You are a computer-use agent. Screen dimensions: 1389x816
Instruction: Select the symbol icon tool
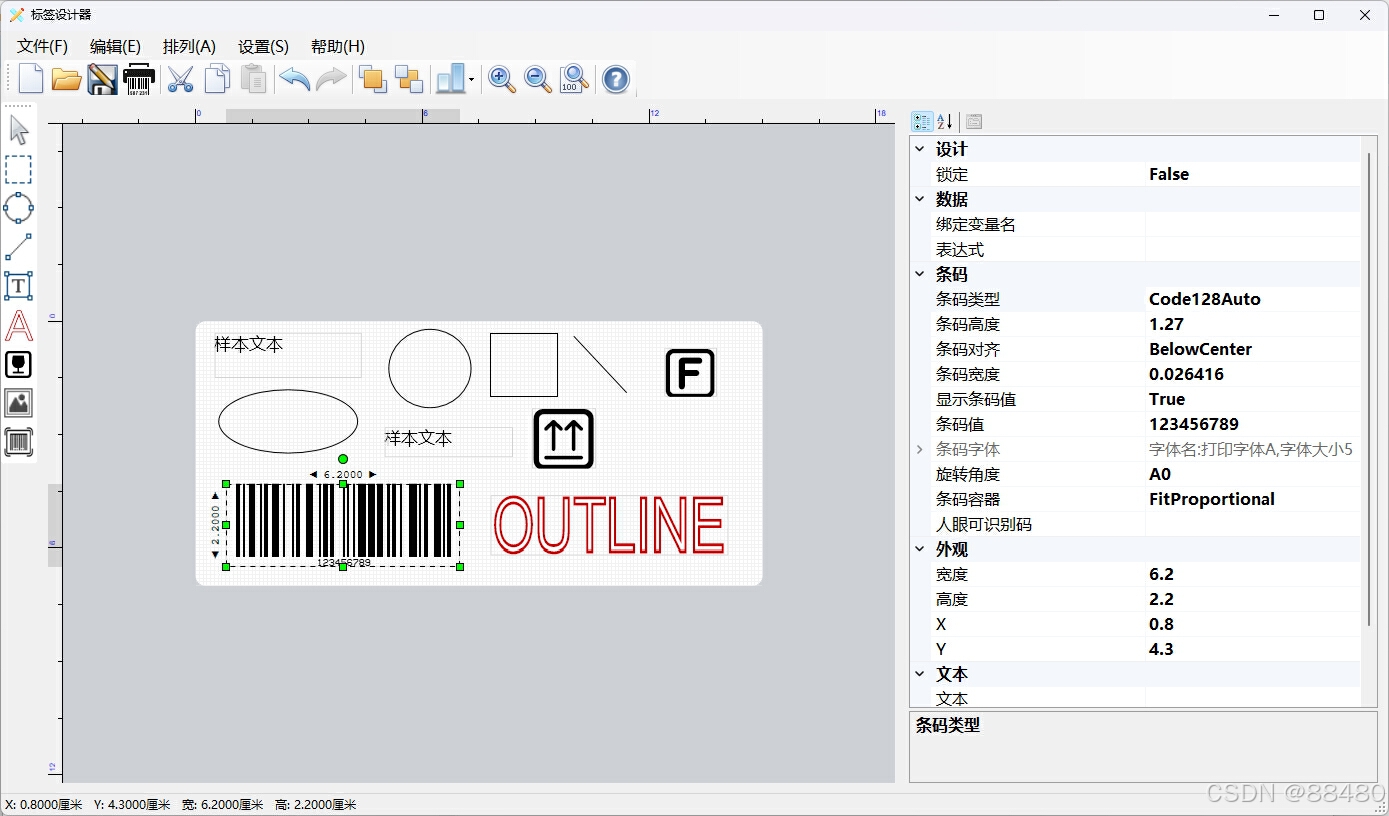pos(19,364)
